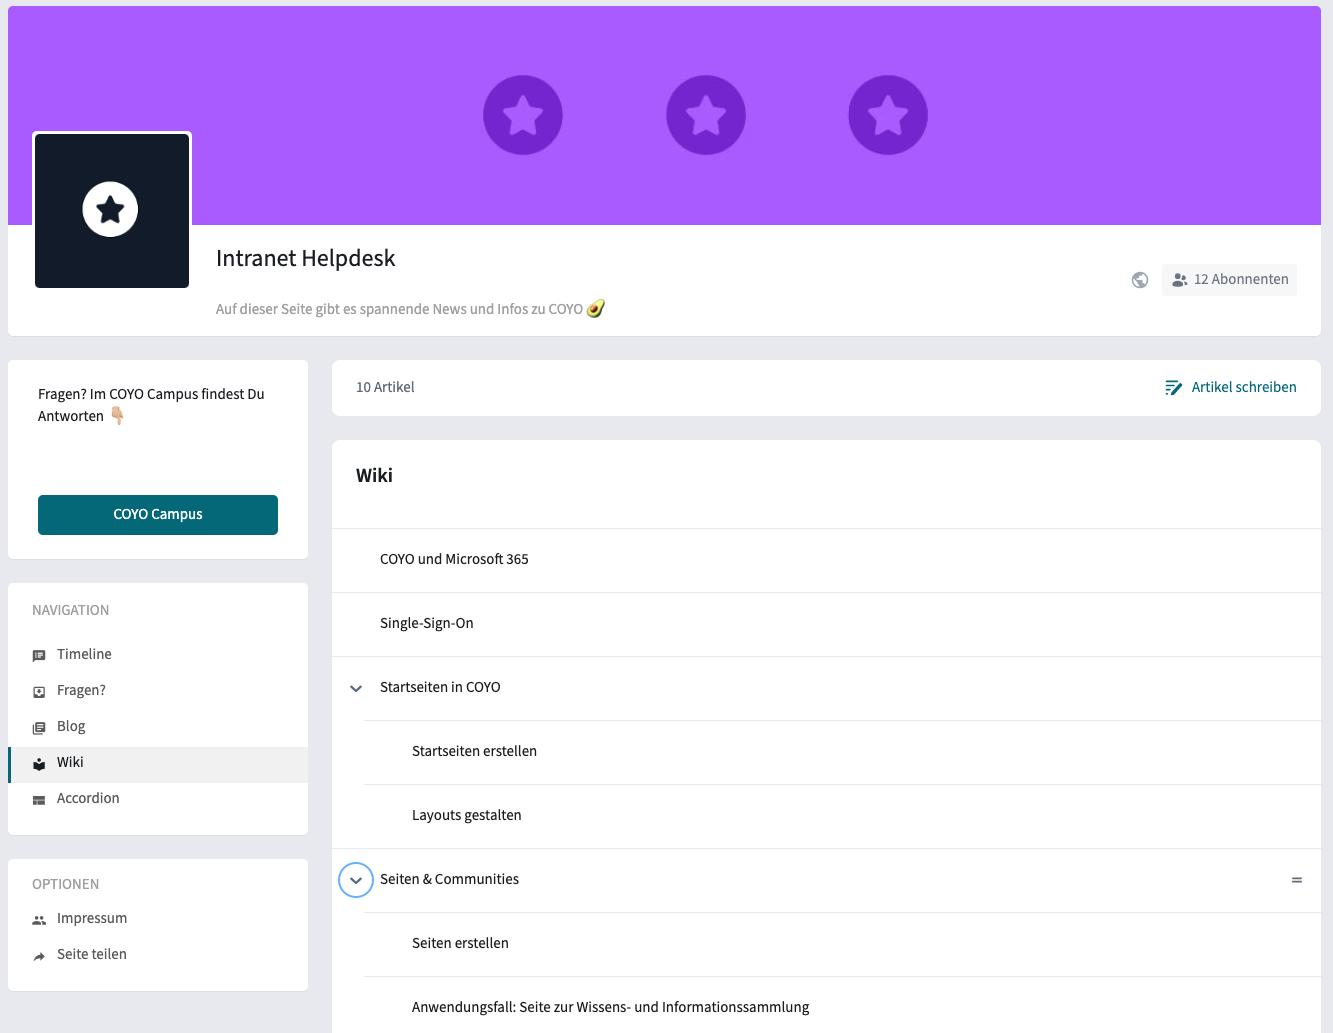The image size is (1333, 1033).
Task: Click the Timeline icon in navigation
Action: 39,656
